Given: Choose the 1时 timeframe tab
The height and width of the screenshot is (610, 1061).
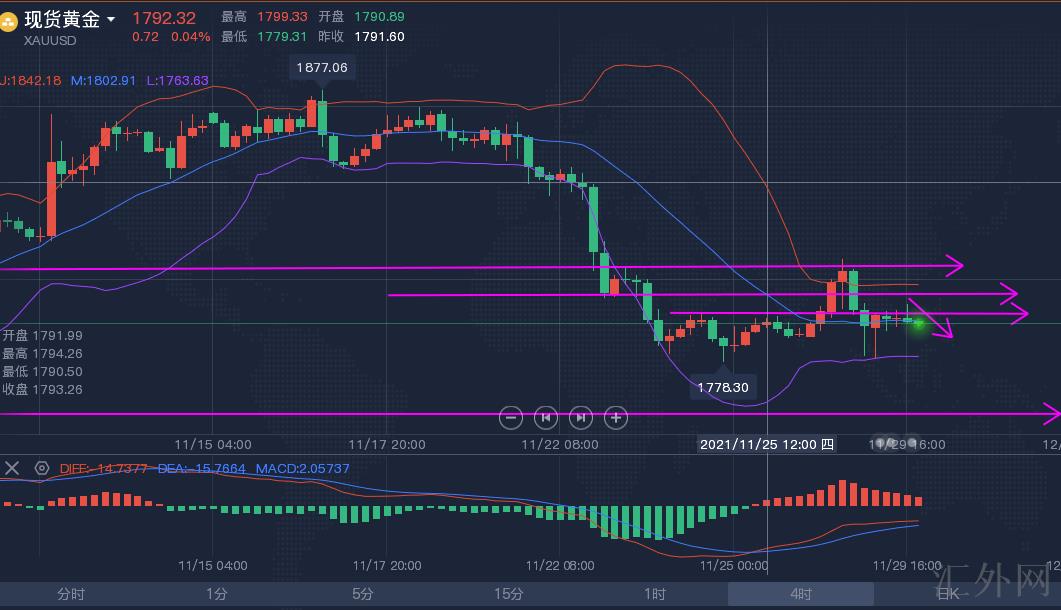Looking at the screenshot, I should (x=655, y=594).
